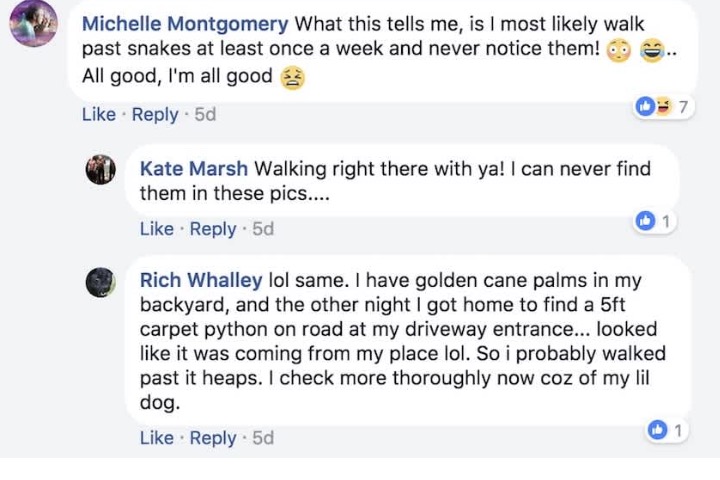Open Rich Whalley's profile avatar

(100, 282)
